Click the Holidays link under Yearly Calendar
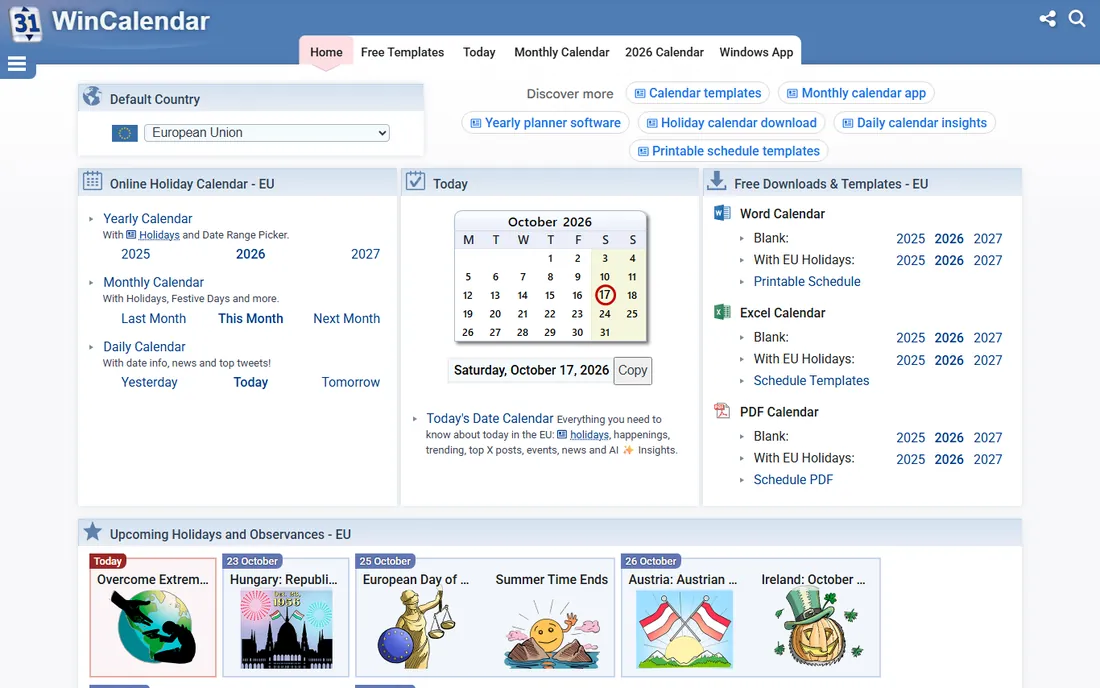This screenshot has width=1100, height=688. [159, 235]
